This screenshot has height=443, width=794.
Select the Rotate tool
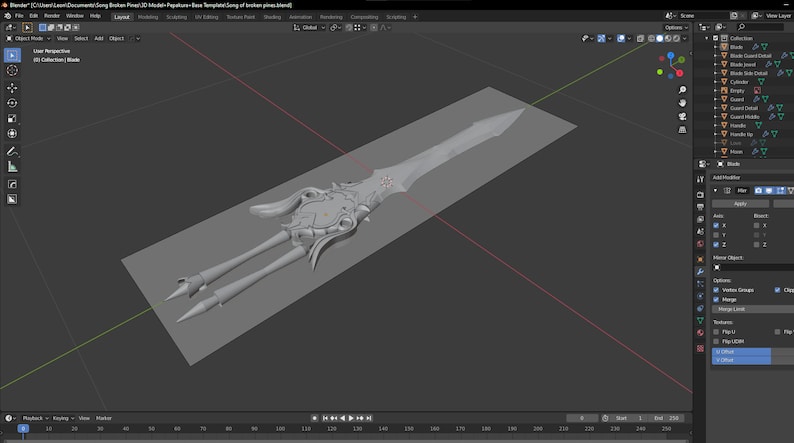tap(12, 103)
